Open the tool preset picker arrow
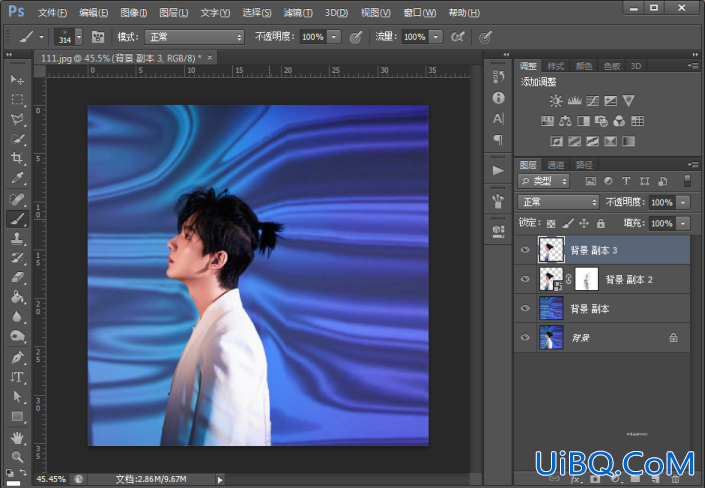The width and height of the screenshot is (705, 488). coord(41,37)
